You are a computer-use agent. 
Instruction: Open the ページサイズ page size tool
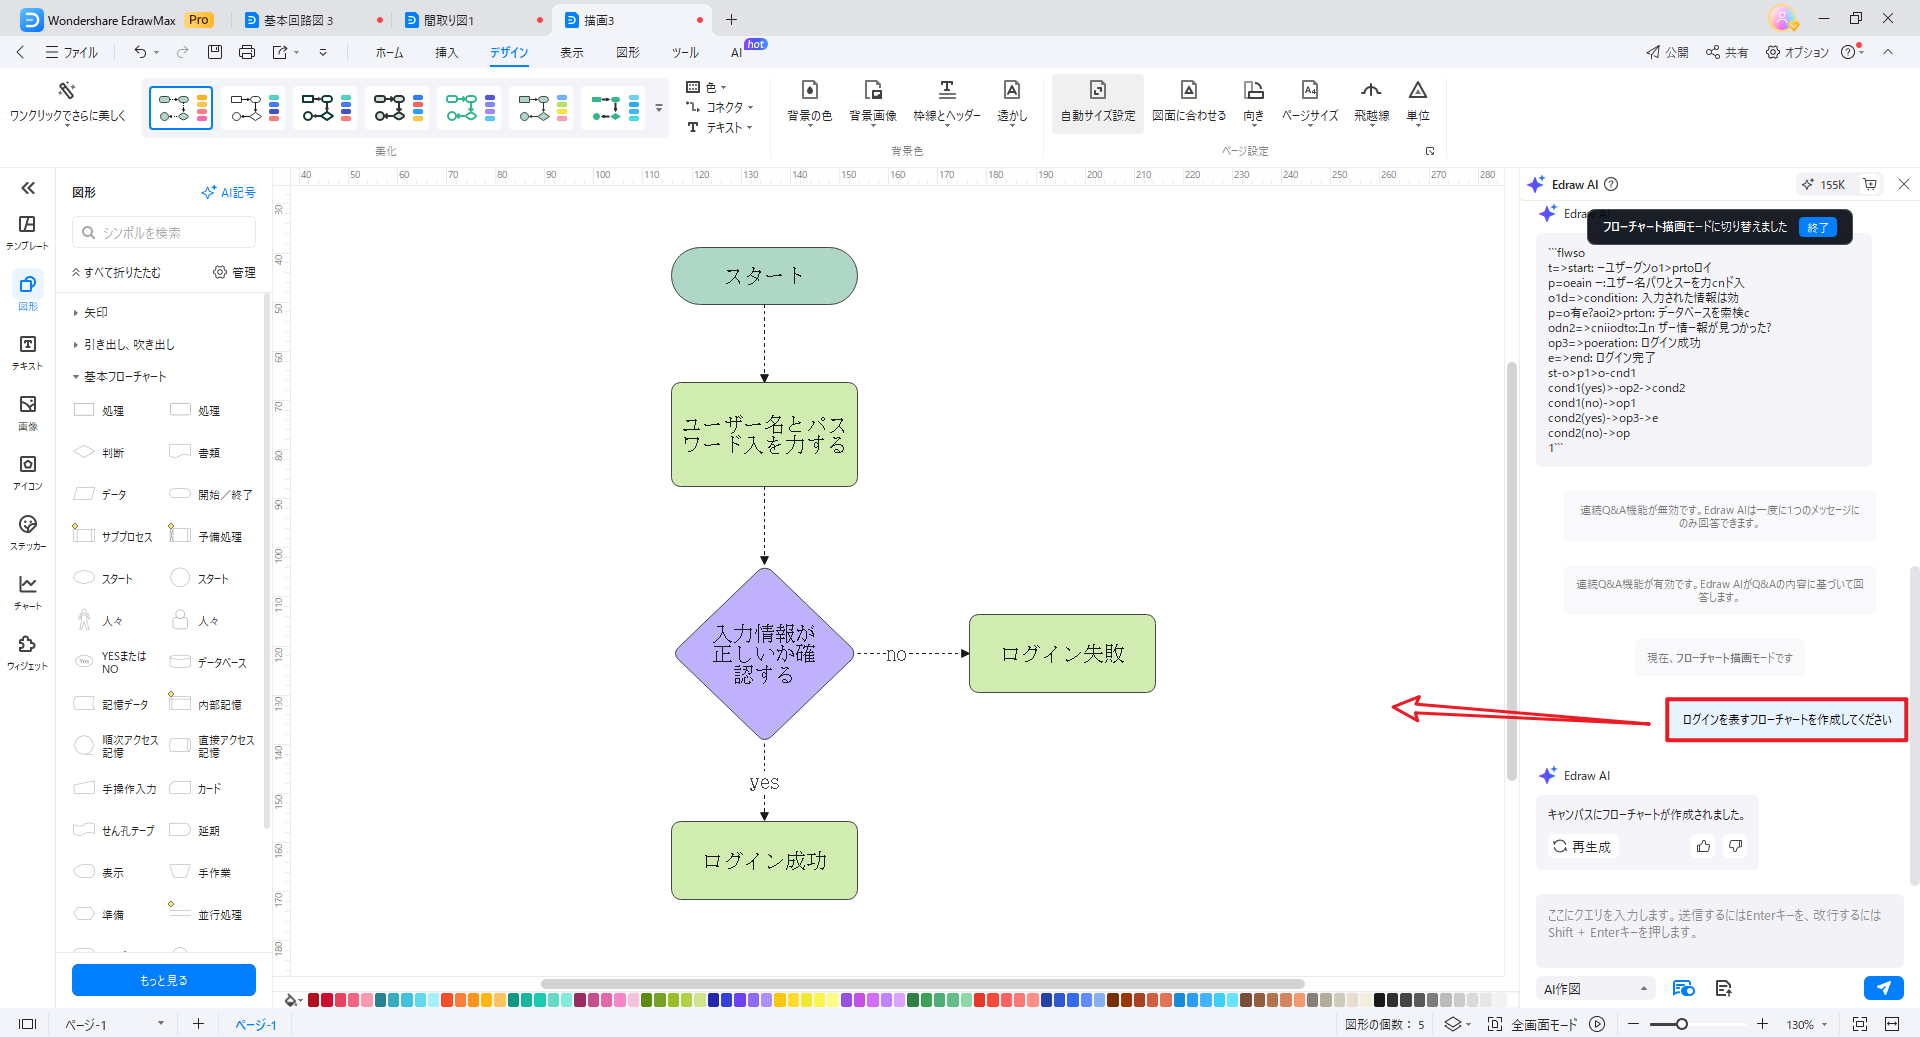[1310, 102]
